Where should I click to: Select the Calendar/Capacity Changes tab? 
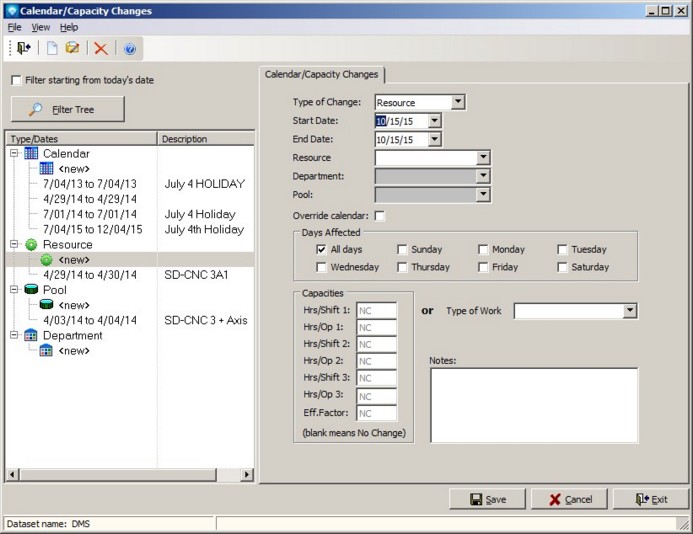[x=321, y=74]
